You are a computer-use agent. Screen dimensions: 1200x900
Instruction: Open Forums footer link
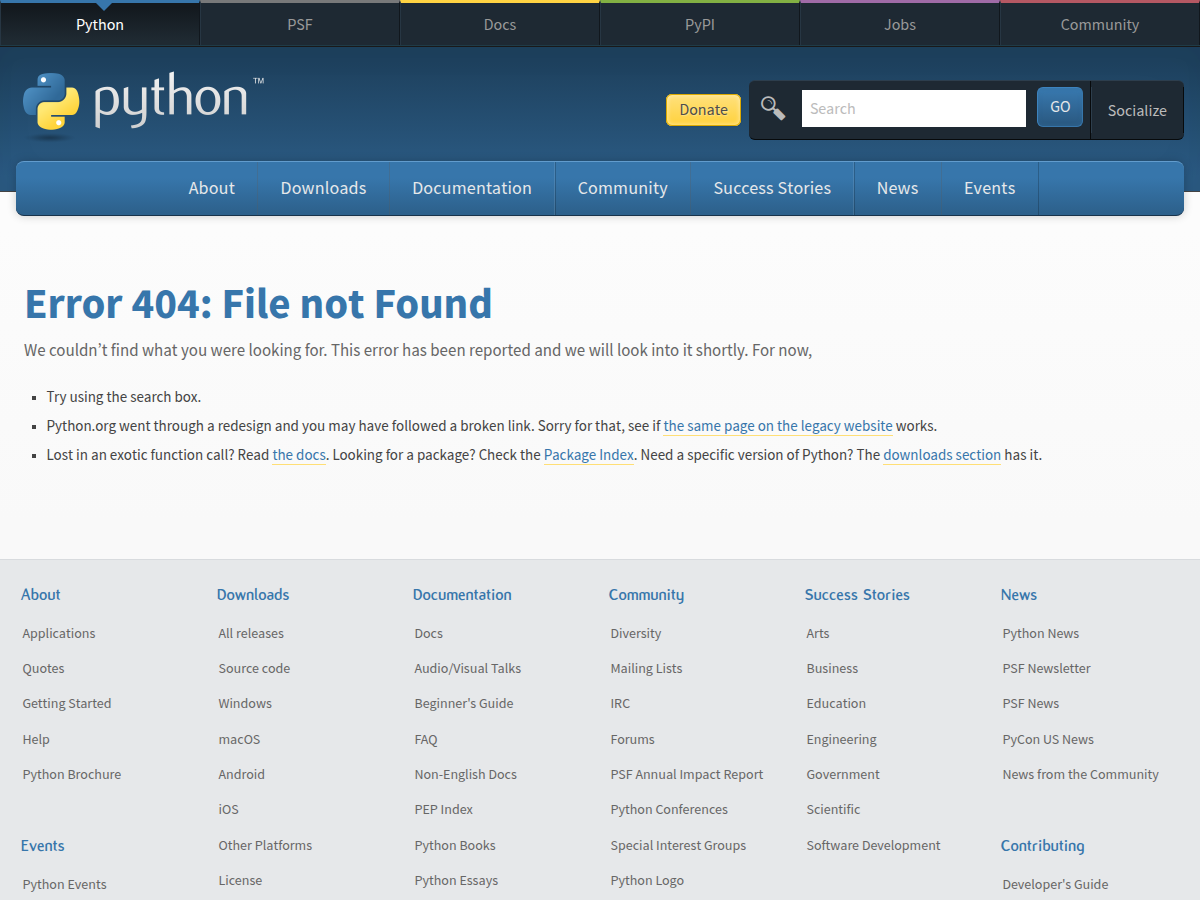pyautogui.click(x=633, y=739)
